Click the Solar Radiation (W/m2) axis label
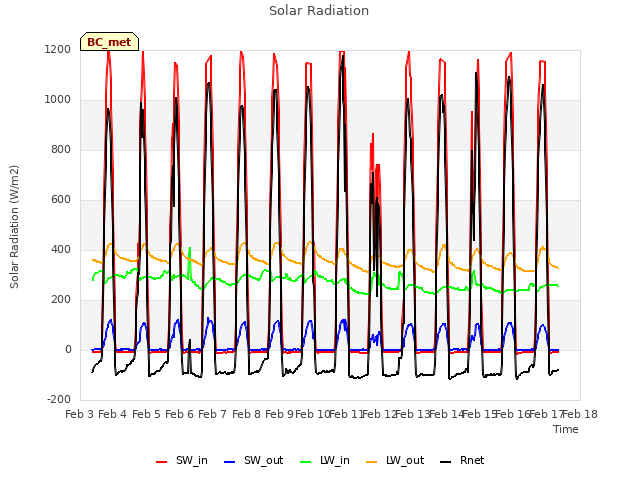 coord(14,227)
